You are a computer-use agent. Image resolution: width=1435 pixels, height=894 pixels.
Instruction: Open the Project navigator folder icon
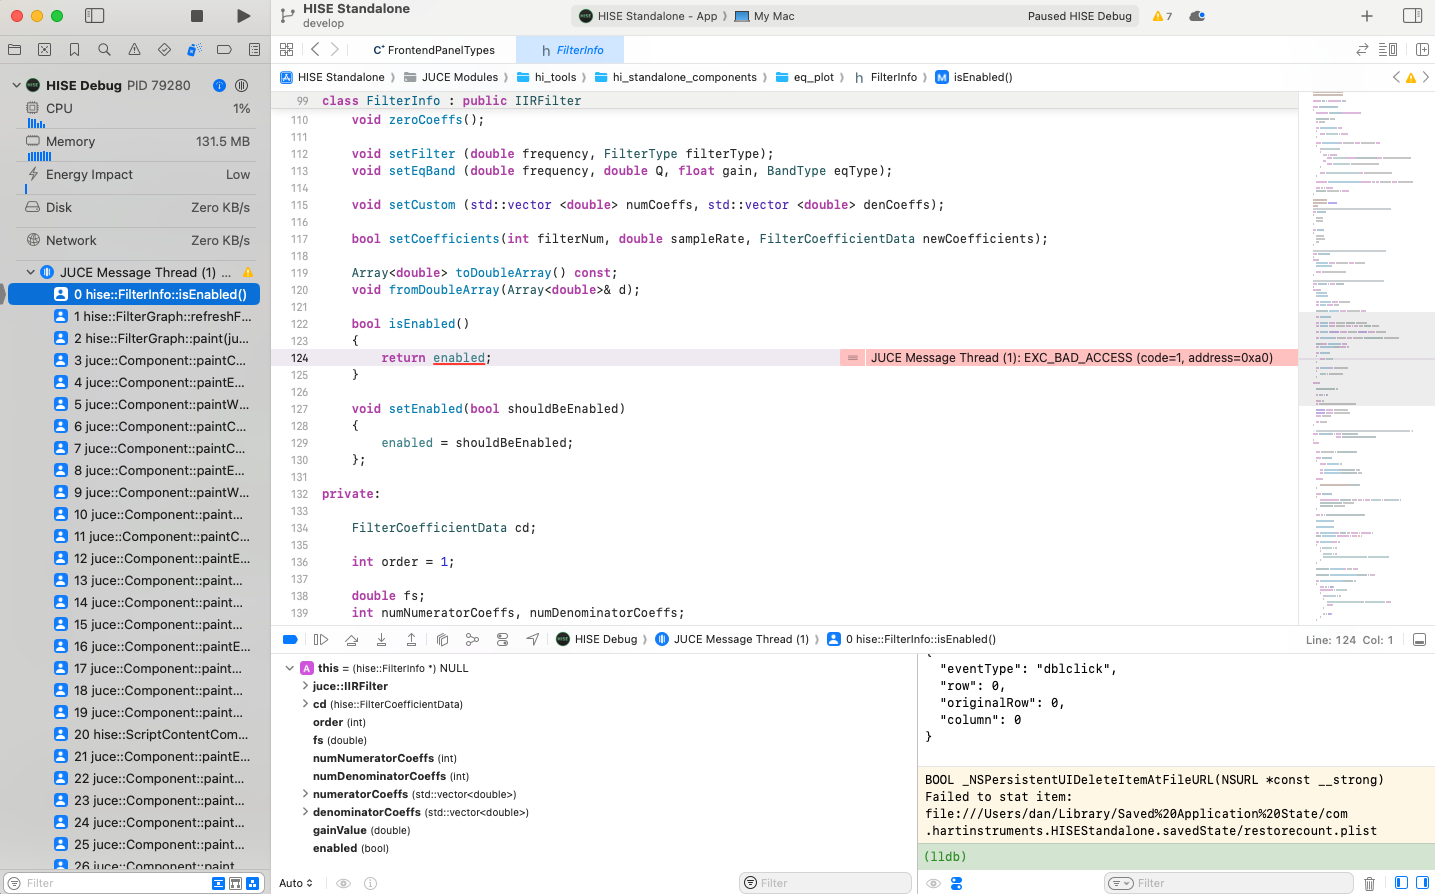(x=14, y=49)
